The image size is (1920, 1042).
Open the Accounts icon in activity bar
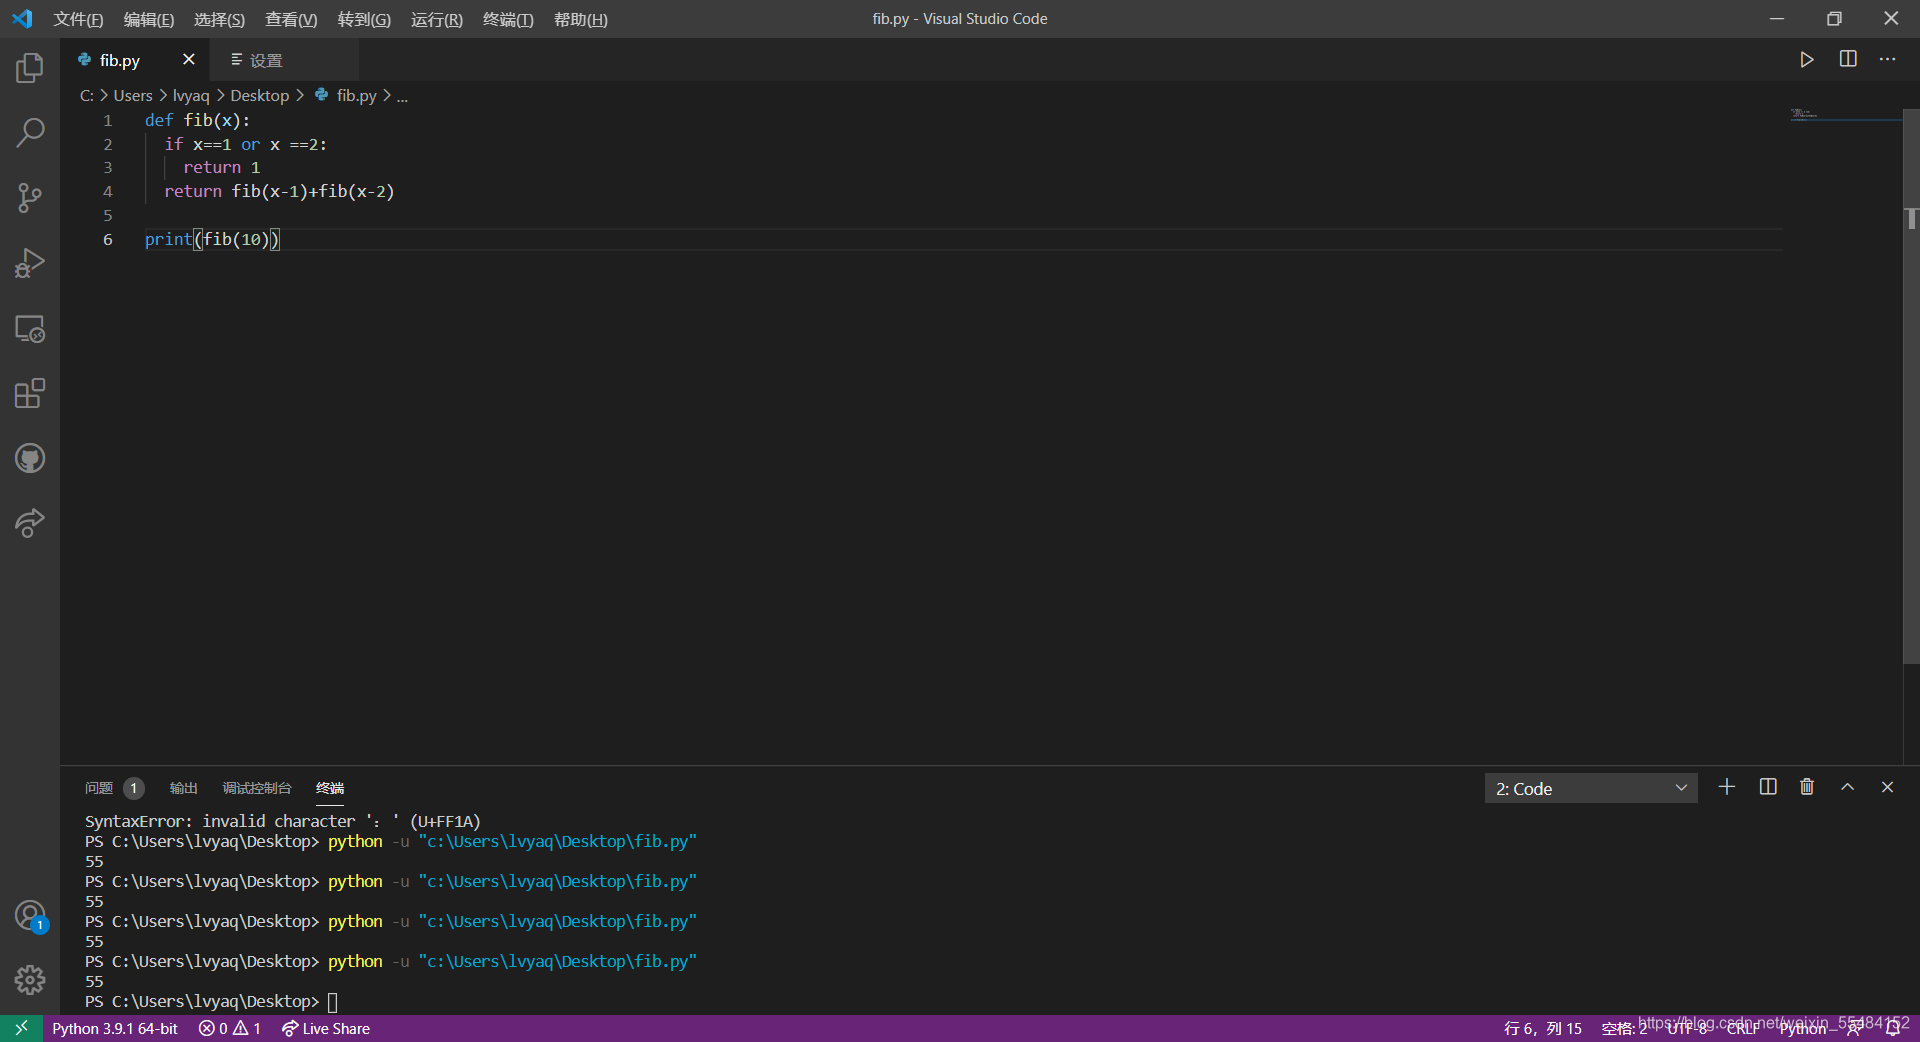pyautogui.click(x=30, y=915)
